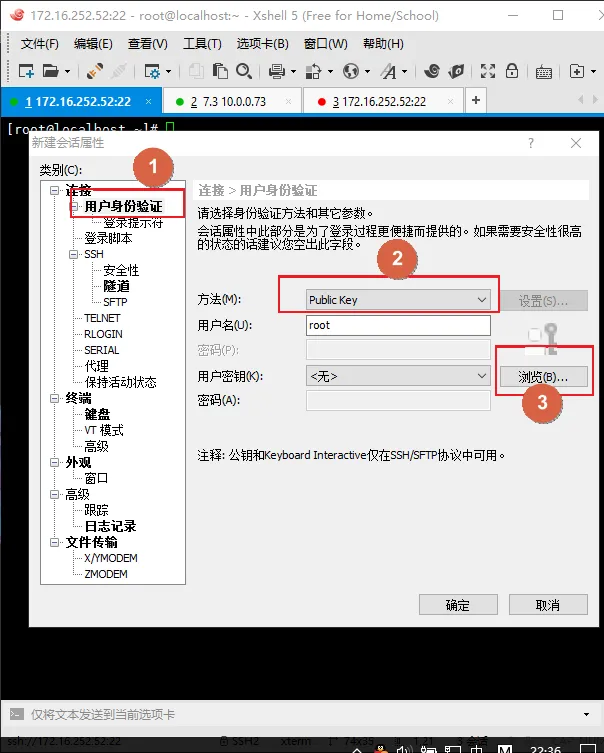This screenshot has height=753, width=604.
Task: Close the first 172.16.252.52:22 tab
Action: (148, 101)
